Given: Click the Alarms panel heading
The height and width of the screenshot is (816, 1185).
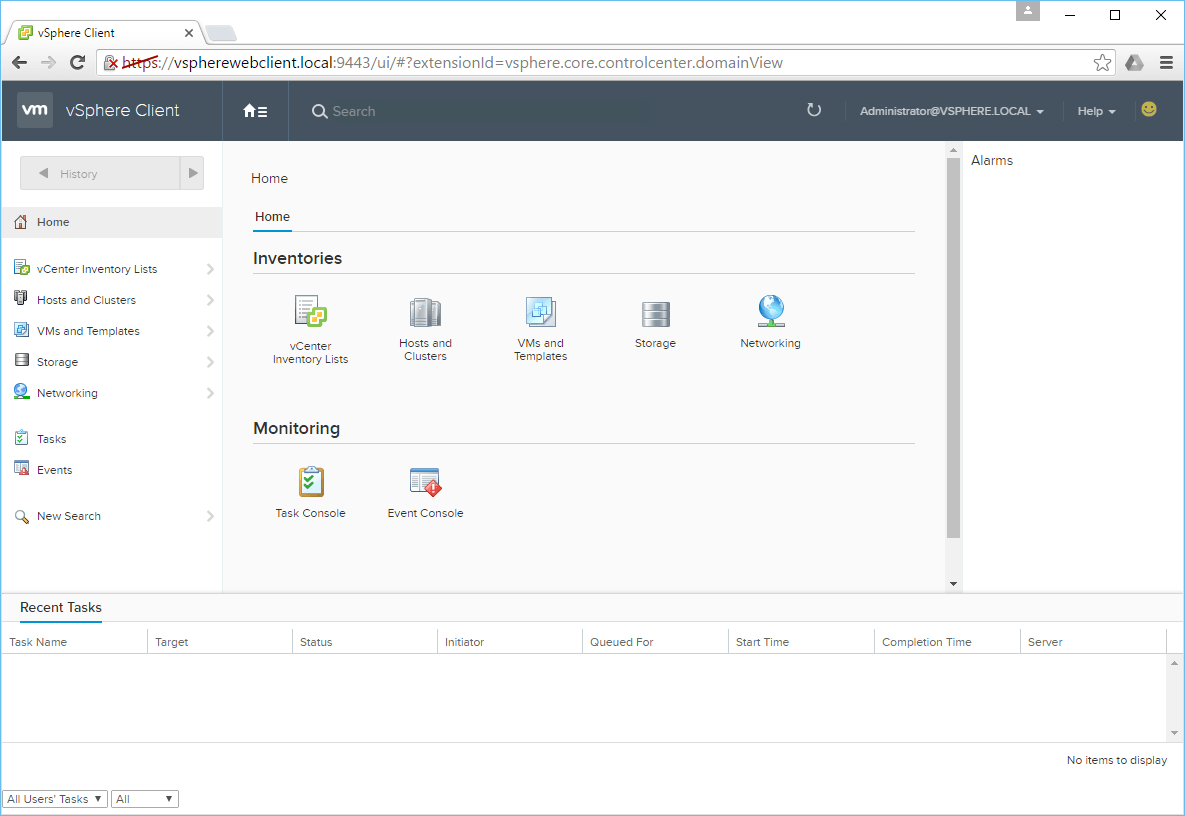Looking at the screenshot, I should coord(992,160).
